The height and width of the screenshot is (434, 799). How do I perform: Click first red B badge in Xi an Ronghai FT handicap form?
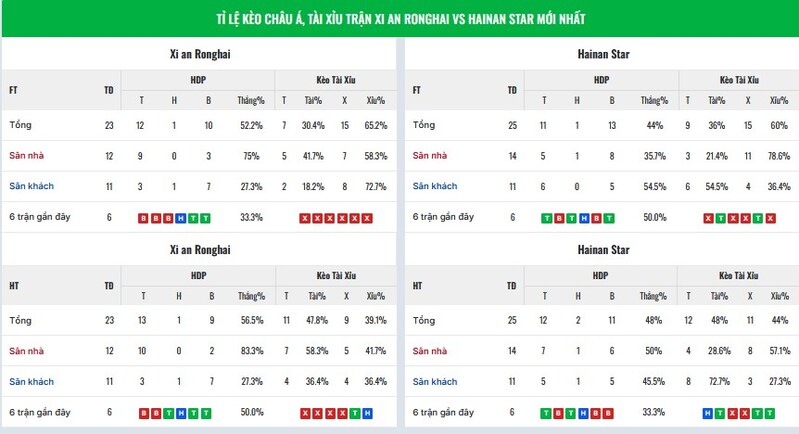pos(142,218)
